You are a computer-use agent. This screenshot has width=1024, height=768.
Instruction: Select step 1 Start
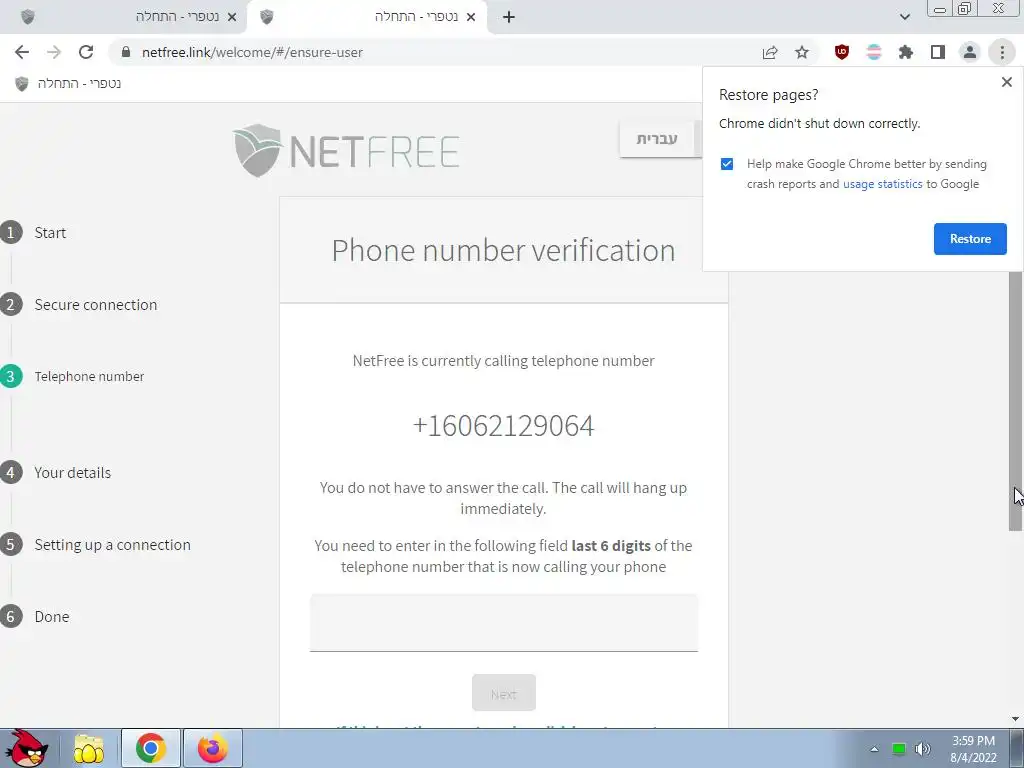coord(34,232)
